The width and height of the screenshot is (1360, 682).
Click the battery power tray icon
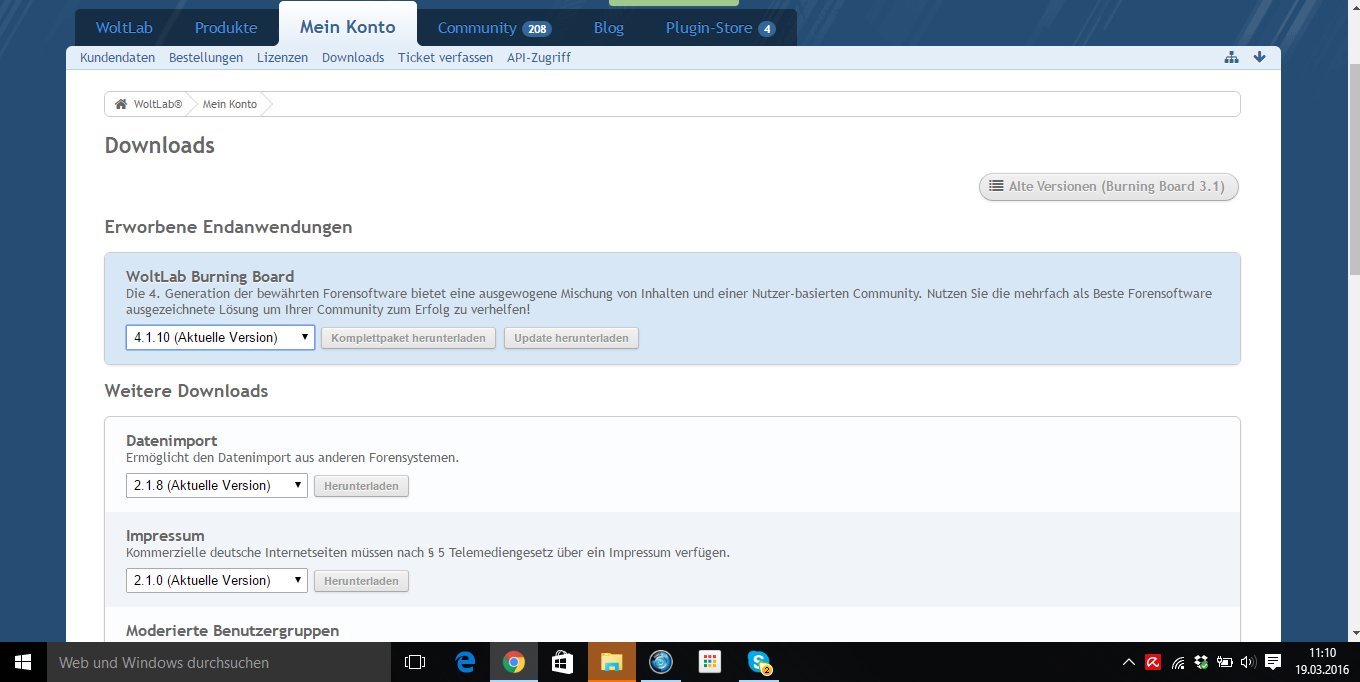pos(1224,662)
